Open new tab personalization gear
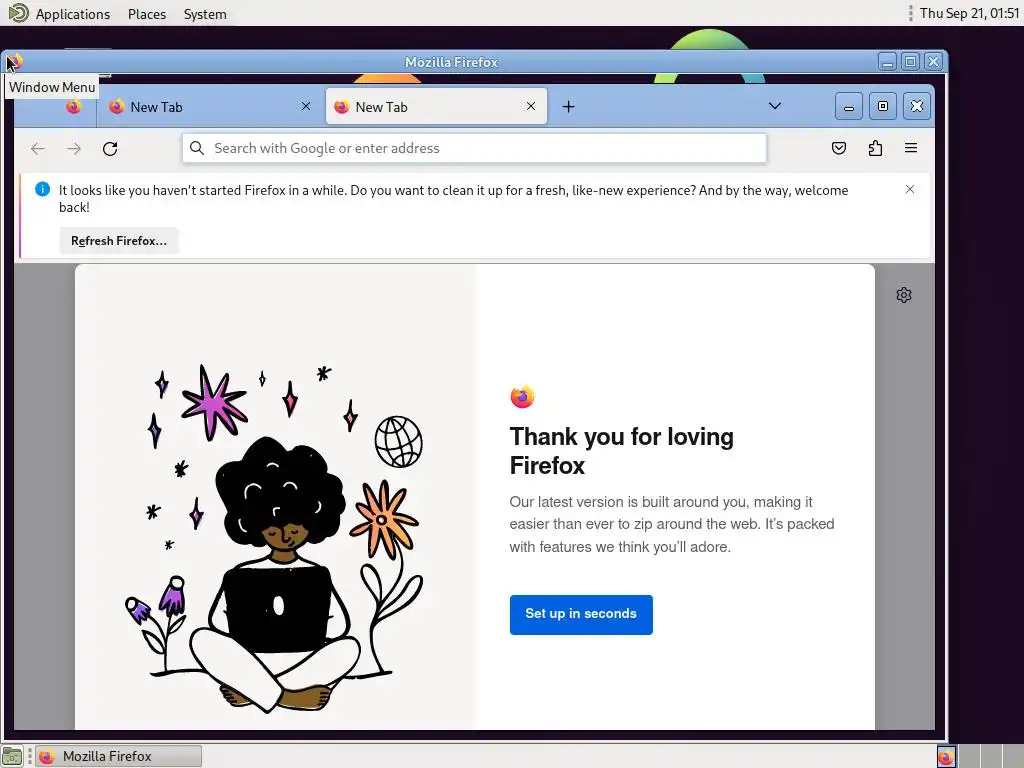Viewport: 1024px width, 768px height. pos(904,295)
